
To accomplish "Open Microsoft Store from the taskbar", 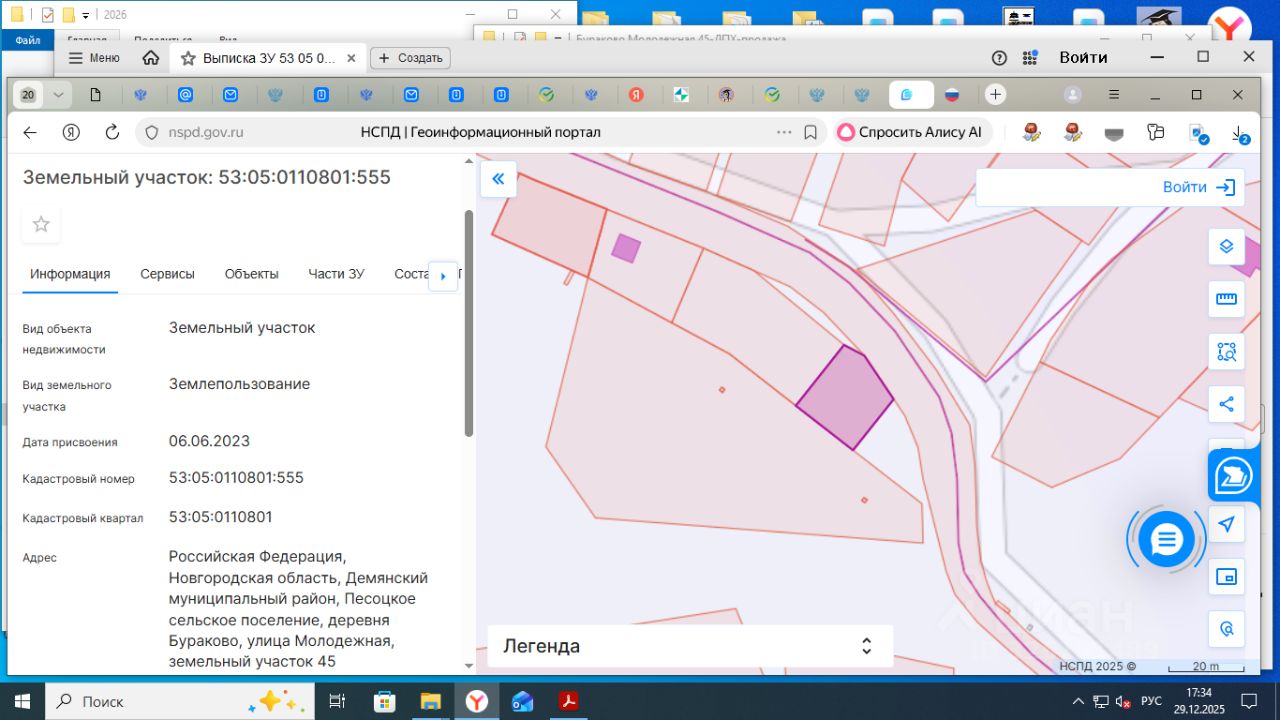I will pyautogui.click(x=385, y=701).
